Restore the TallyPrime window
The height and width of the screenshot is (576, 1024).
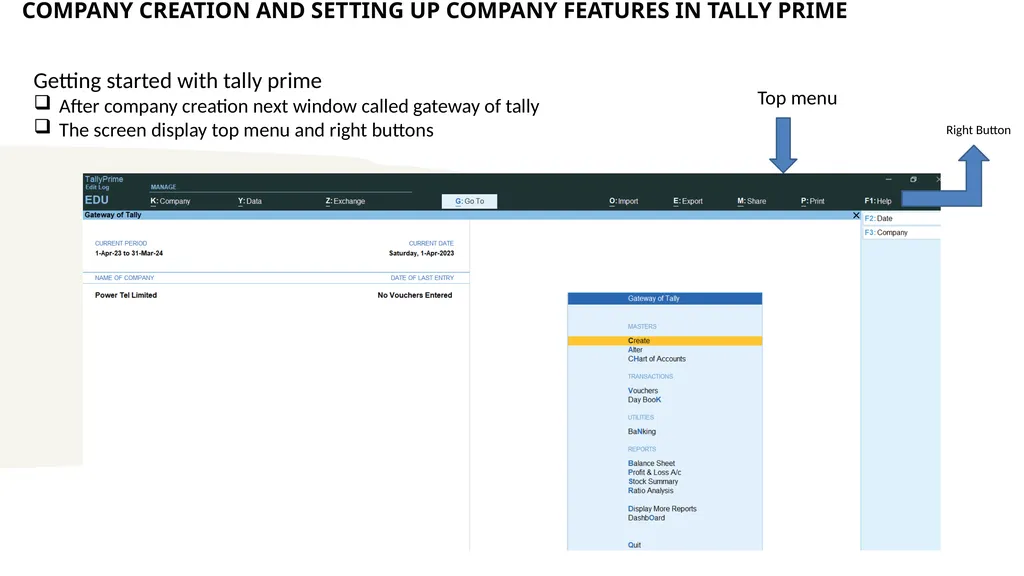(913, 179)
